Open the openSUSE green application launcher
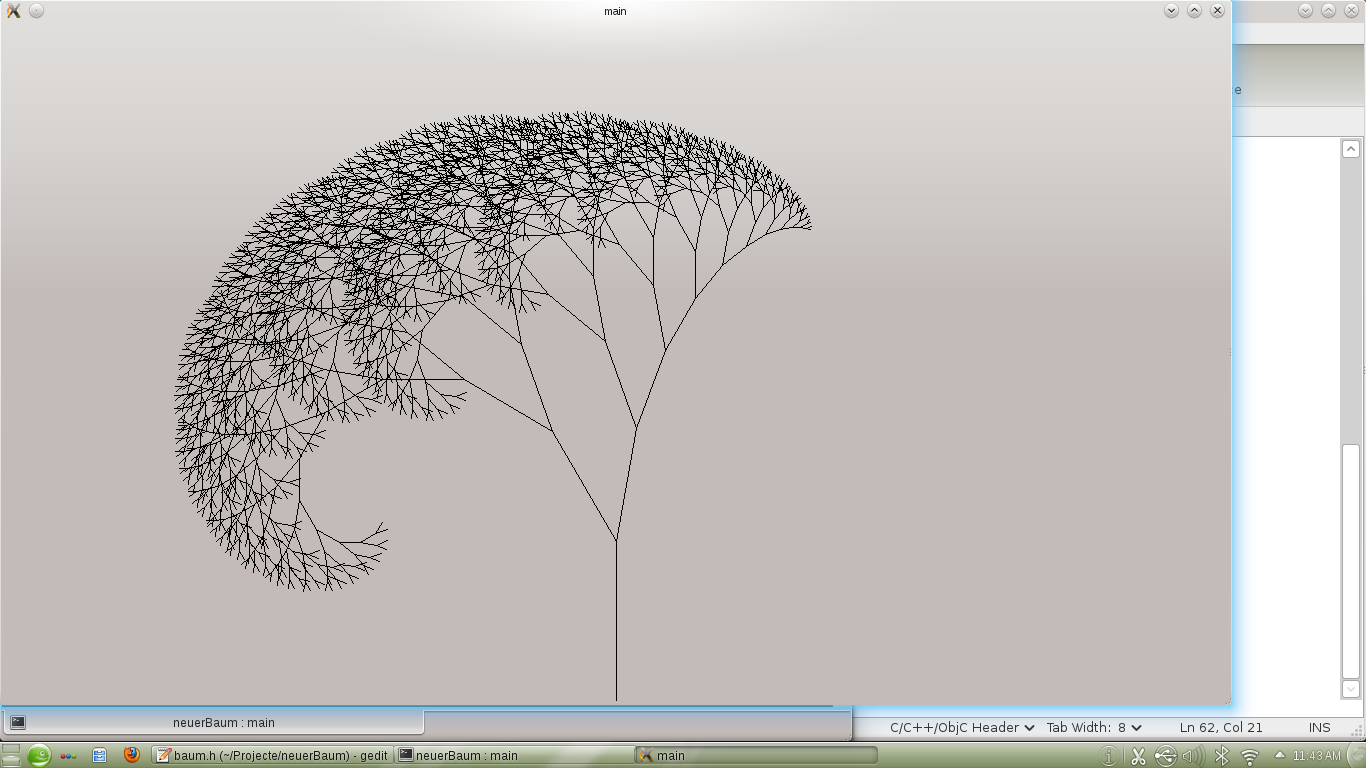1366x768 pixels. [x=38, y=755]
